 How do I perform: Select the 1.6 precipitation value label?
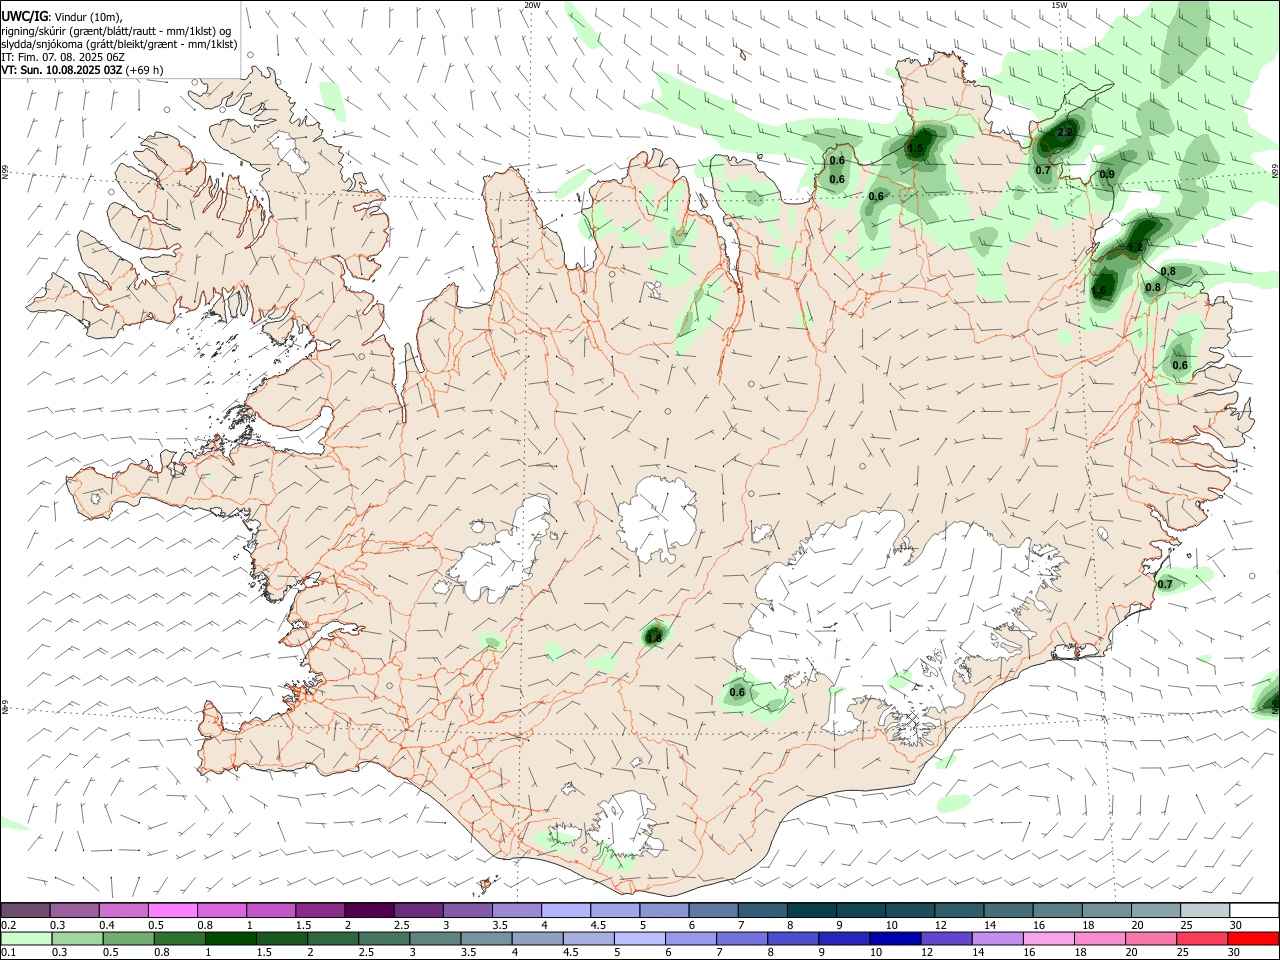[x=1099, y=291]
